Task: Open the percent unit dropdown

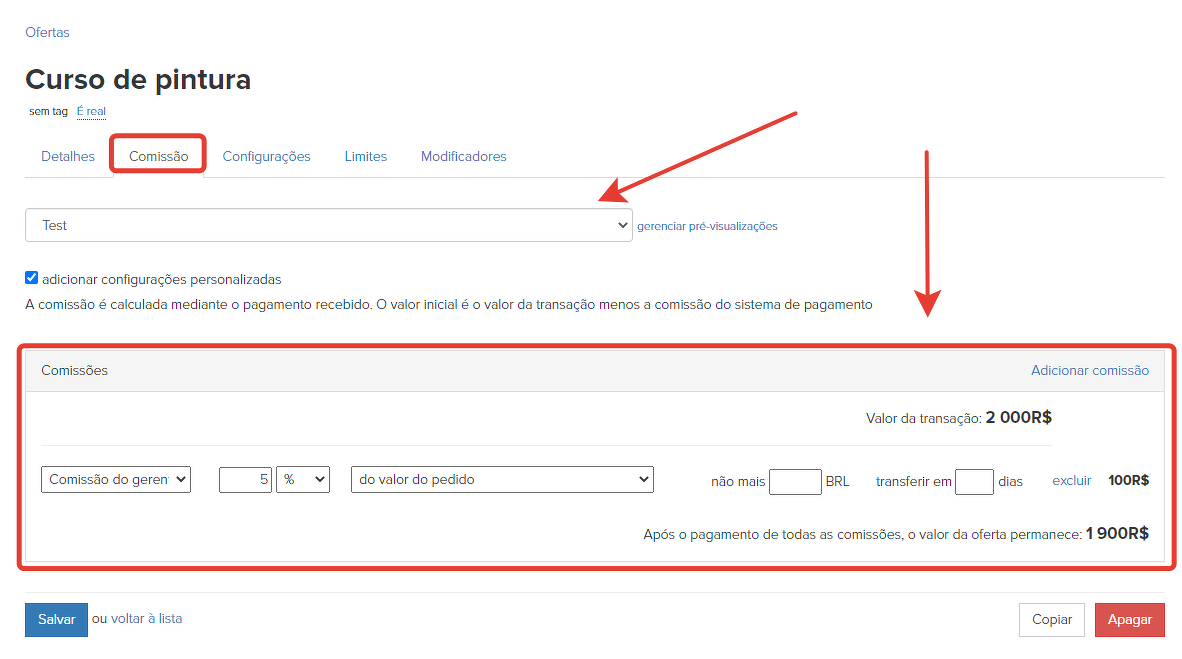Action: pyautogui.click(x=303, y=480)
